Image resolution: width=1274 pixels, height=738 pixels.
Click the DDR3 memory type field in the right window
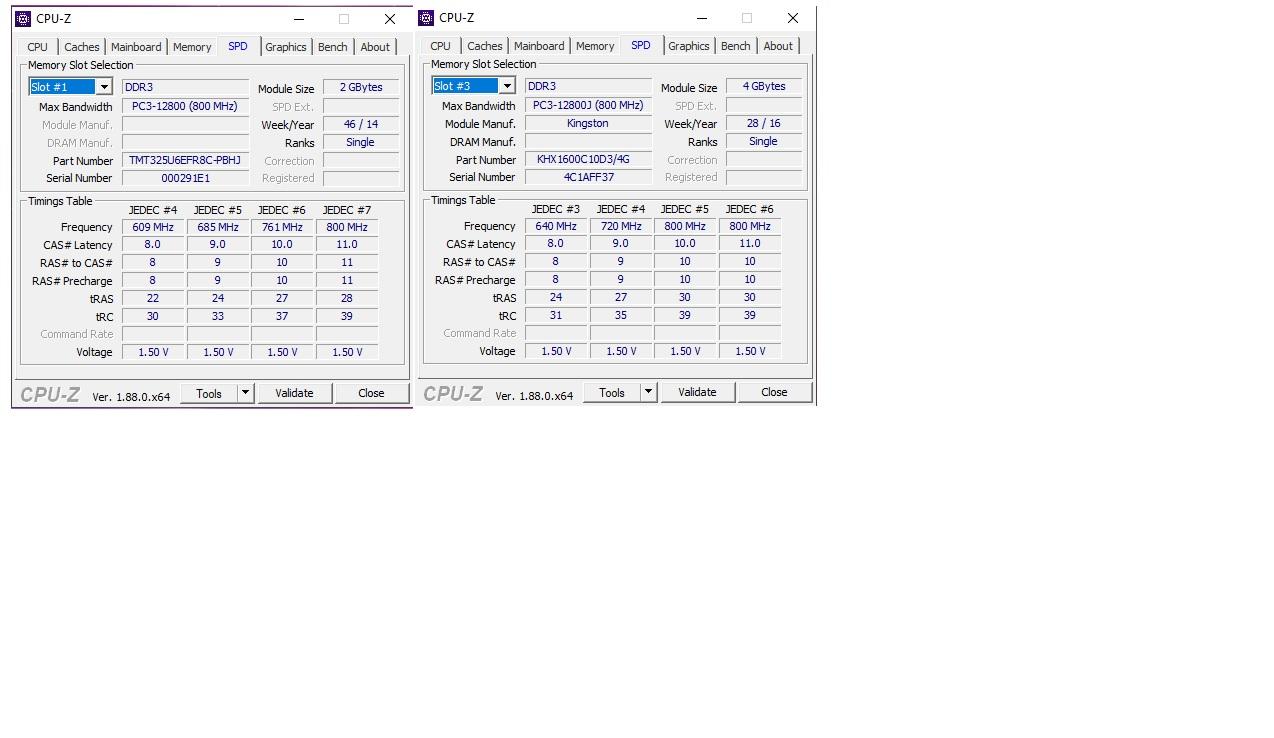pos(588,86)
